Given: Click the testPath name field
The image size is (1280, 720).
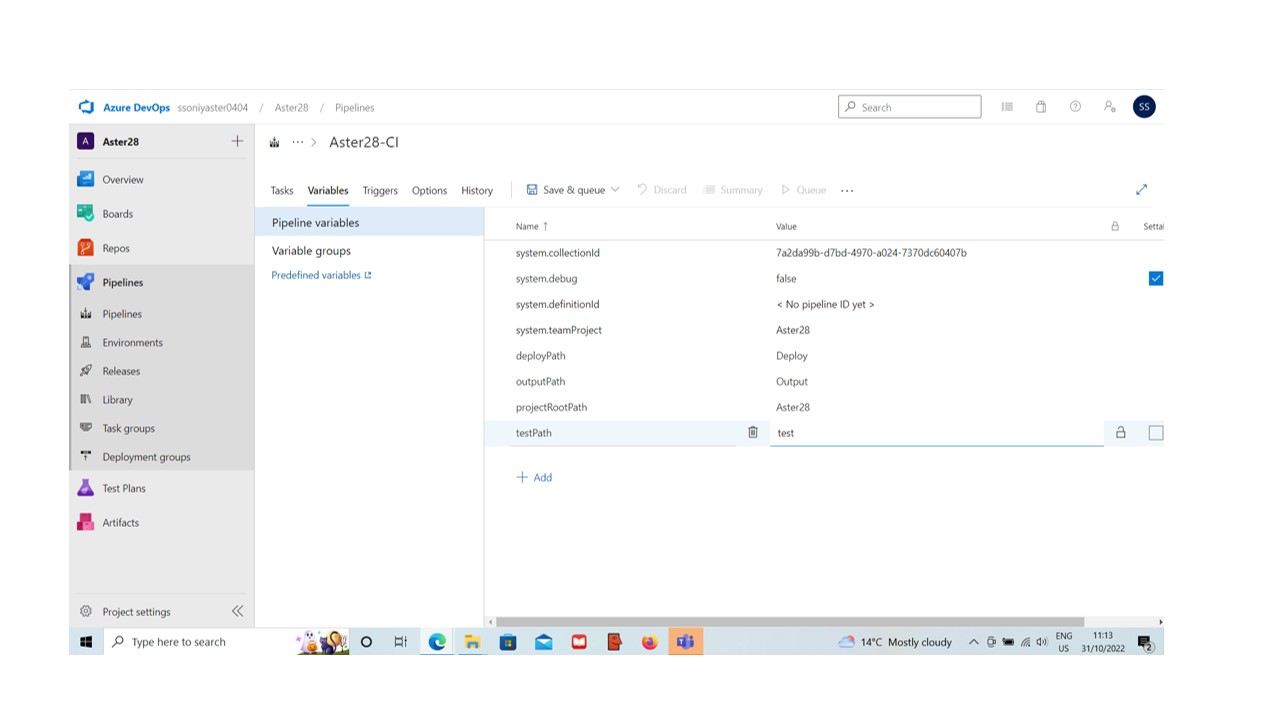Looking at the screenshot, I should click(624, 433).
